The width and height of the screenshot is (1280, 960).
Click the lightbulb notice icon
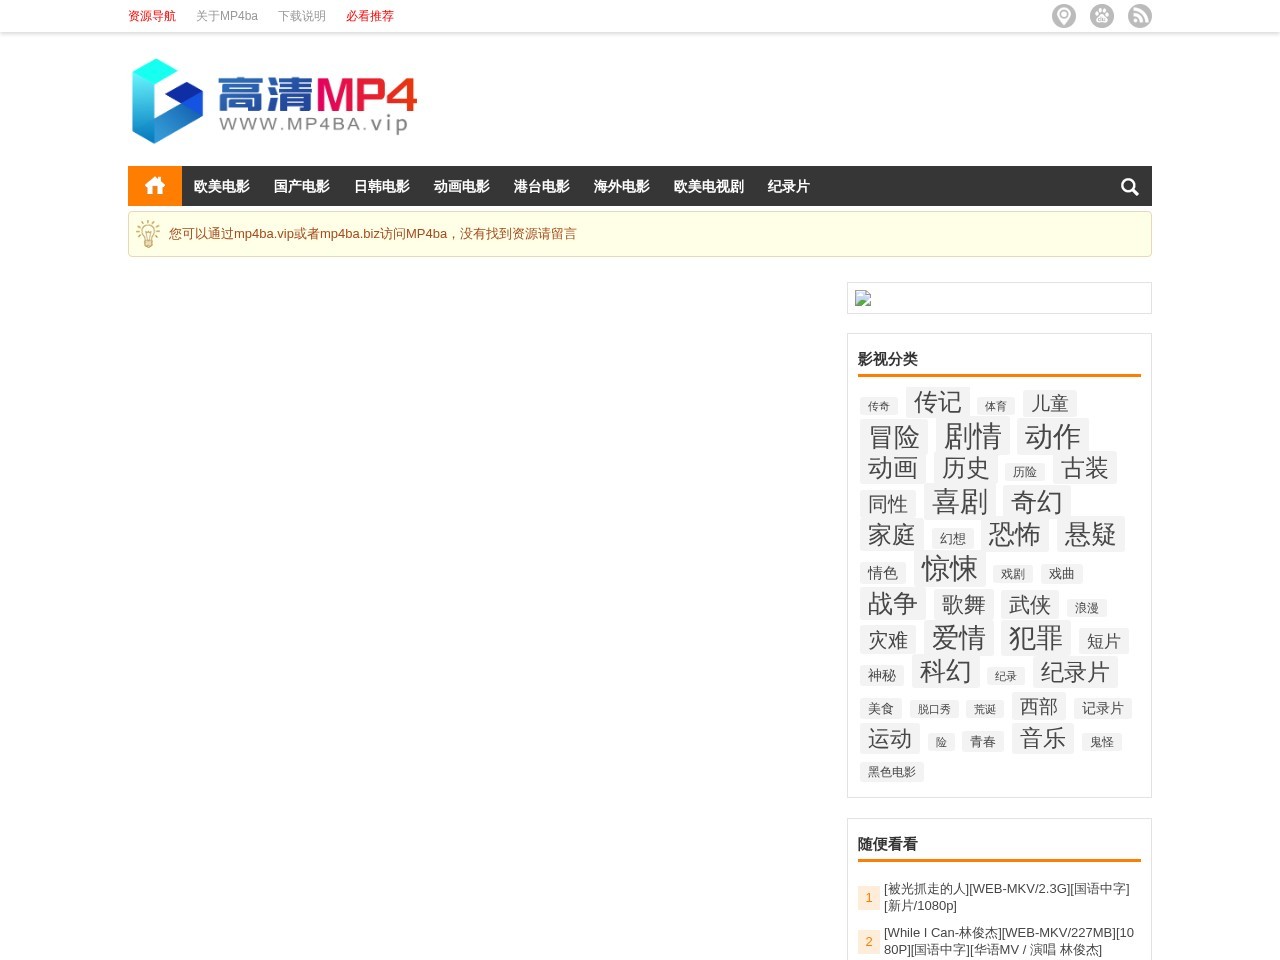[x=148, y=234]
